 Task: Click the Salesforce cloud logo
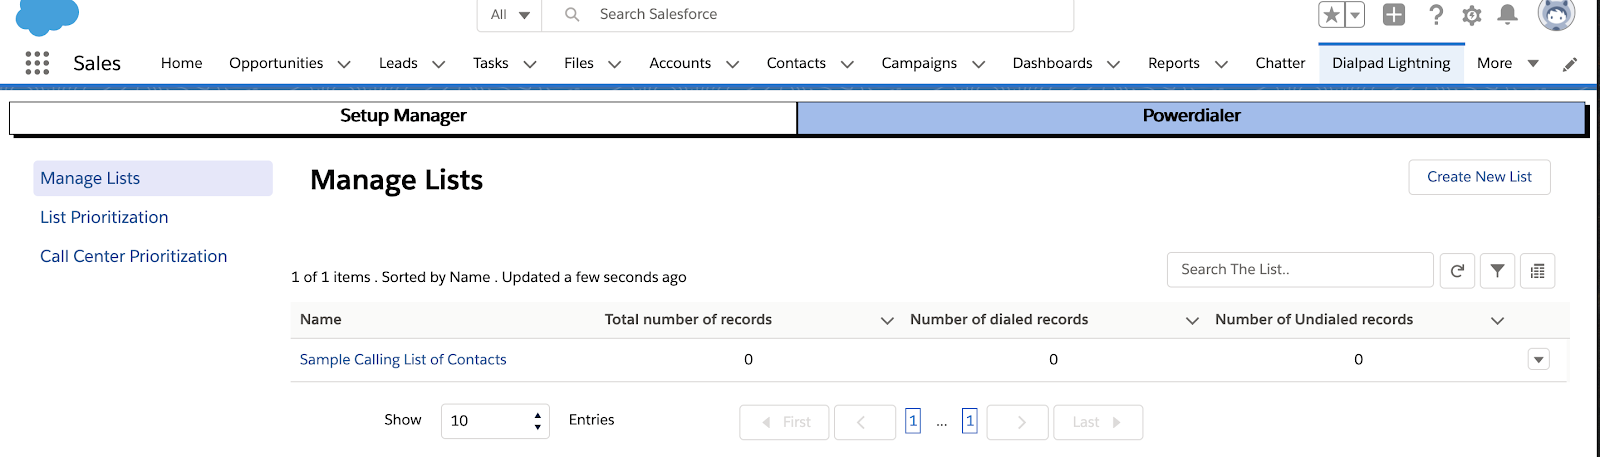(x=47, y=16)
